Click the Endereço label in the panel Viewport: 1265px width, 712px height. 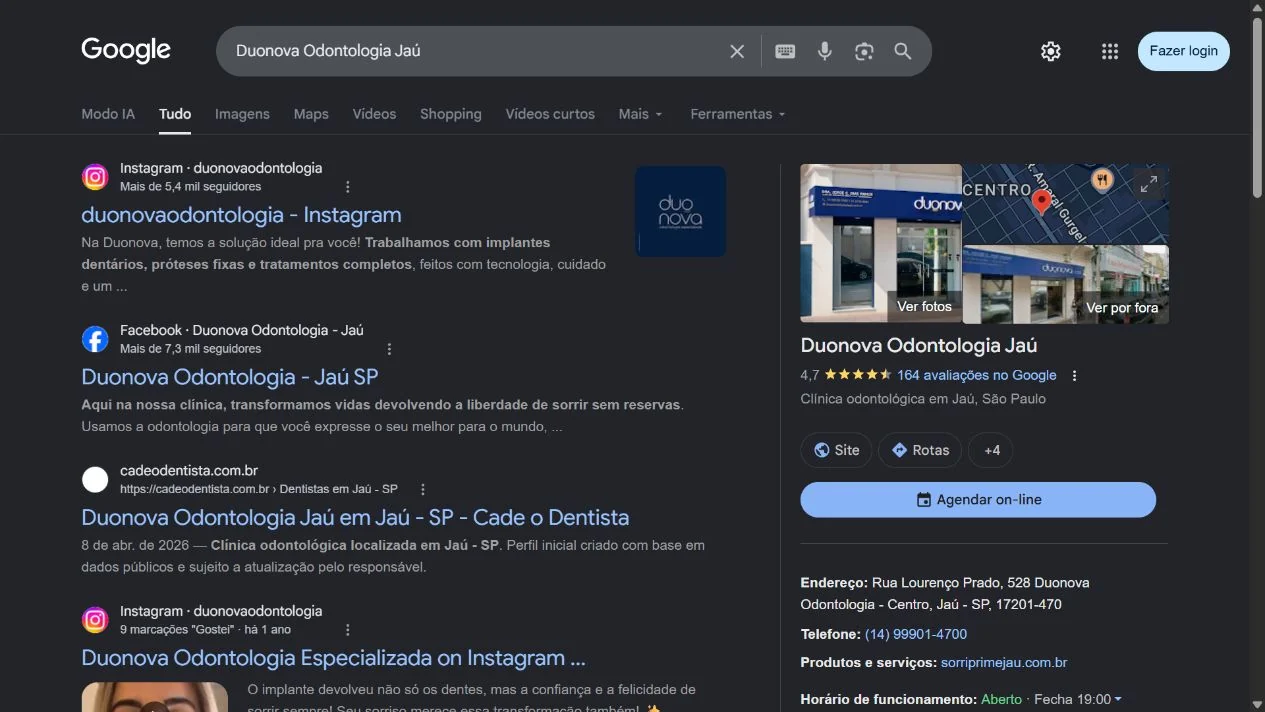[x=834, y=582]
